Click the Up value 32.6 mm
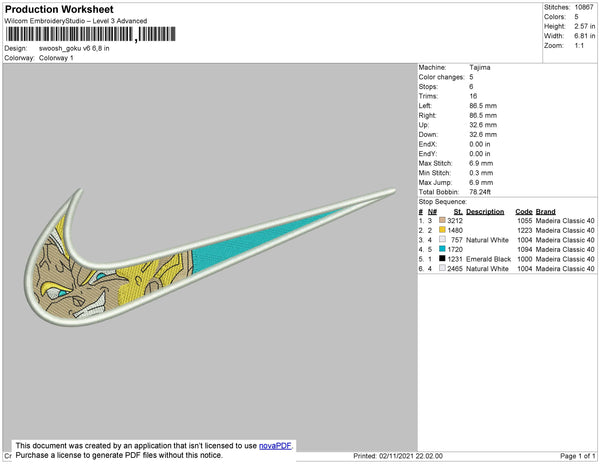 483,125
